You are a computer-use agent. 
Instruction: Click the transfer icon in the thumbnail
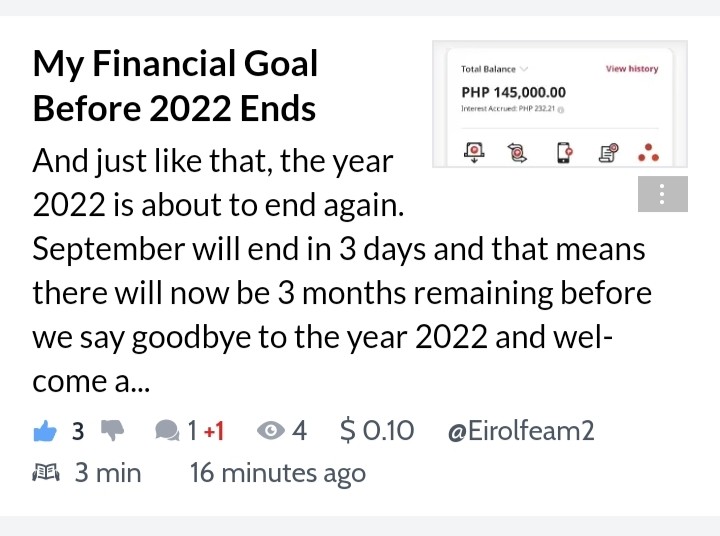tap(517, 152)
